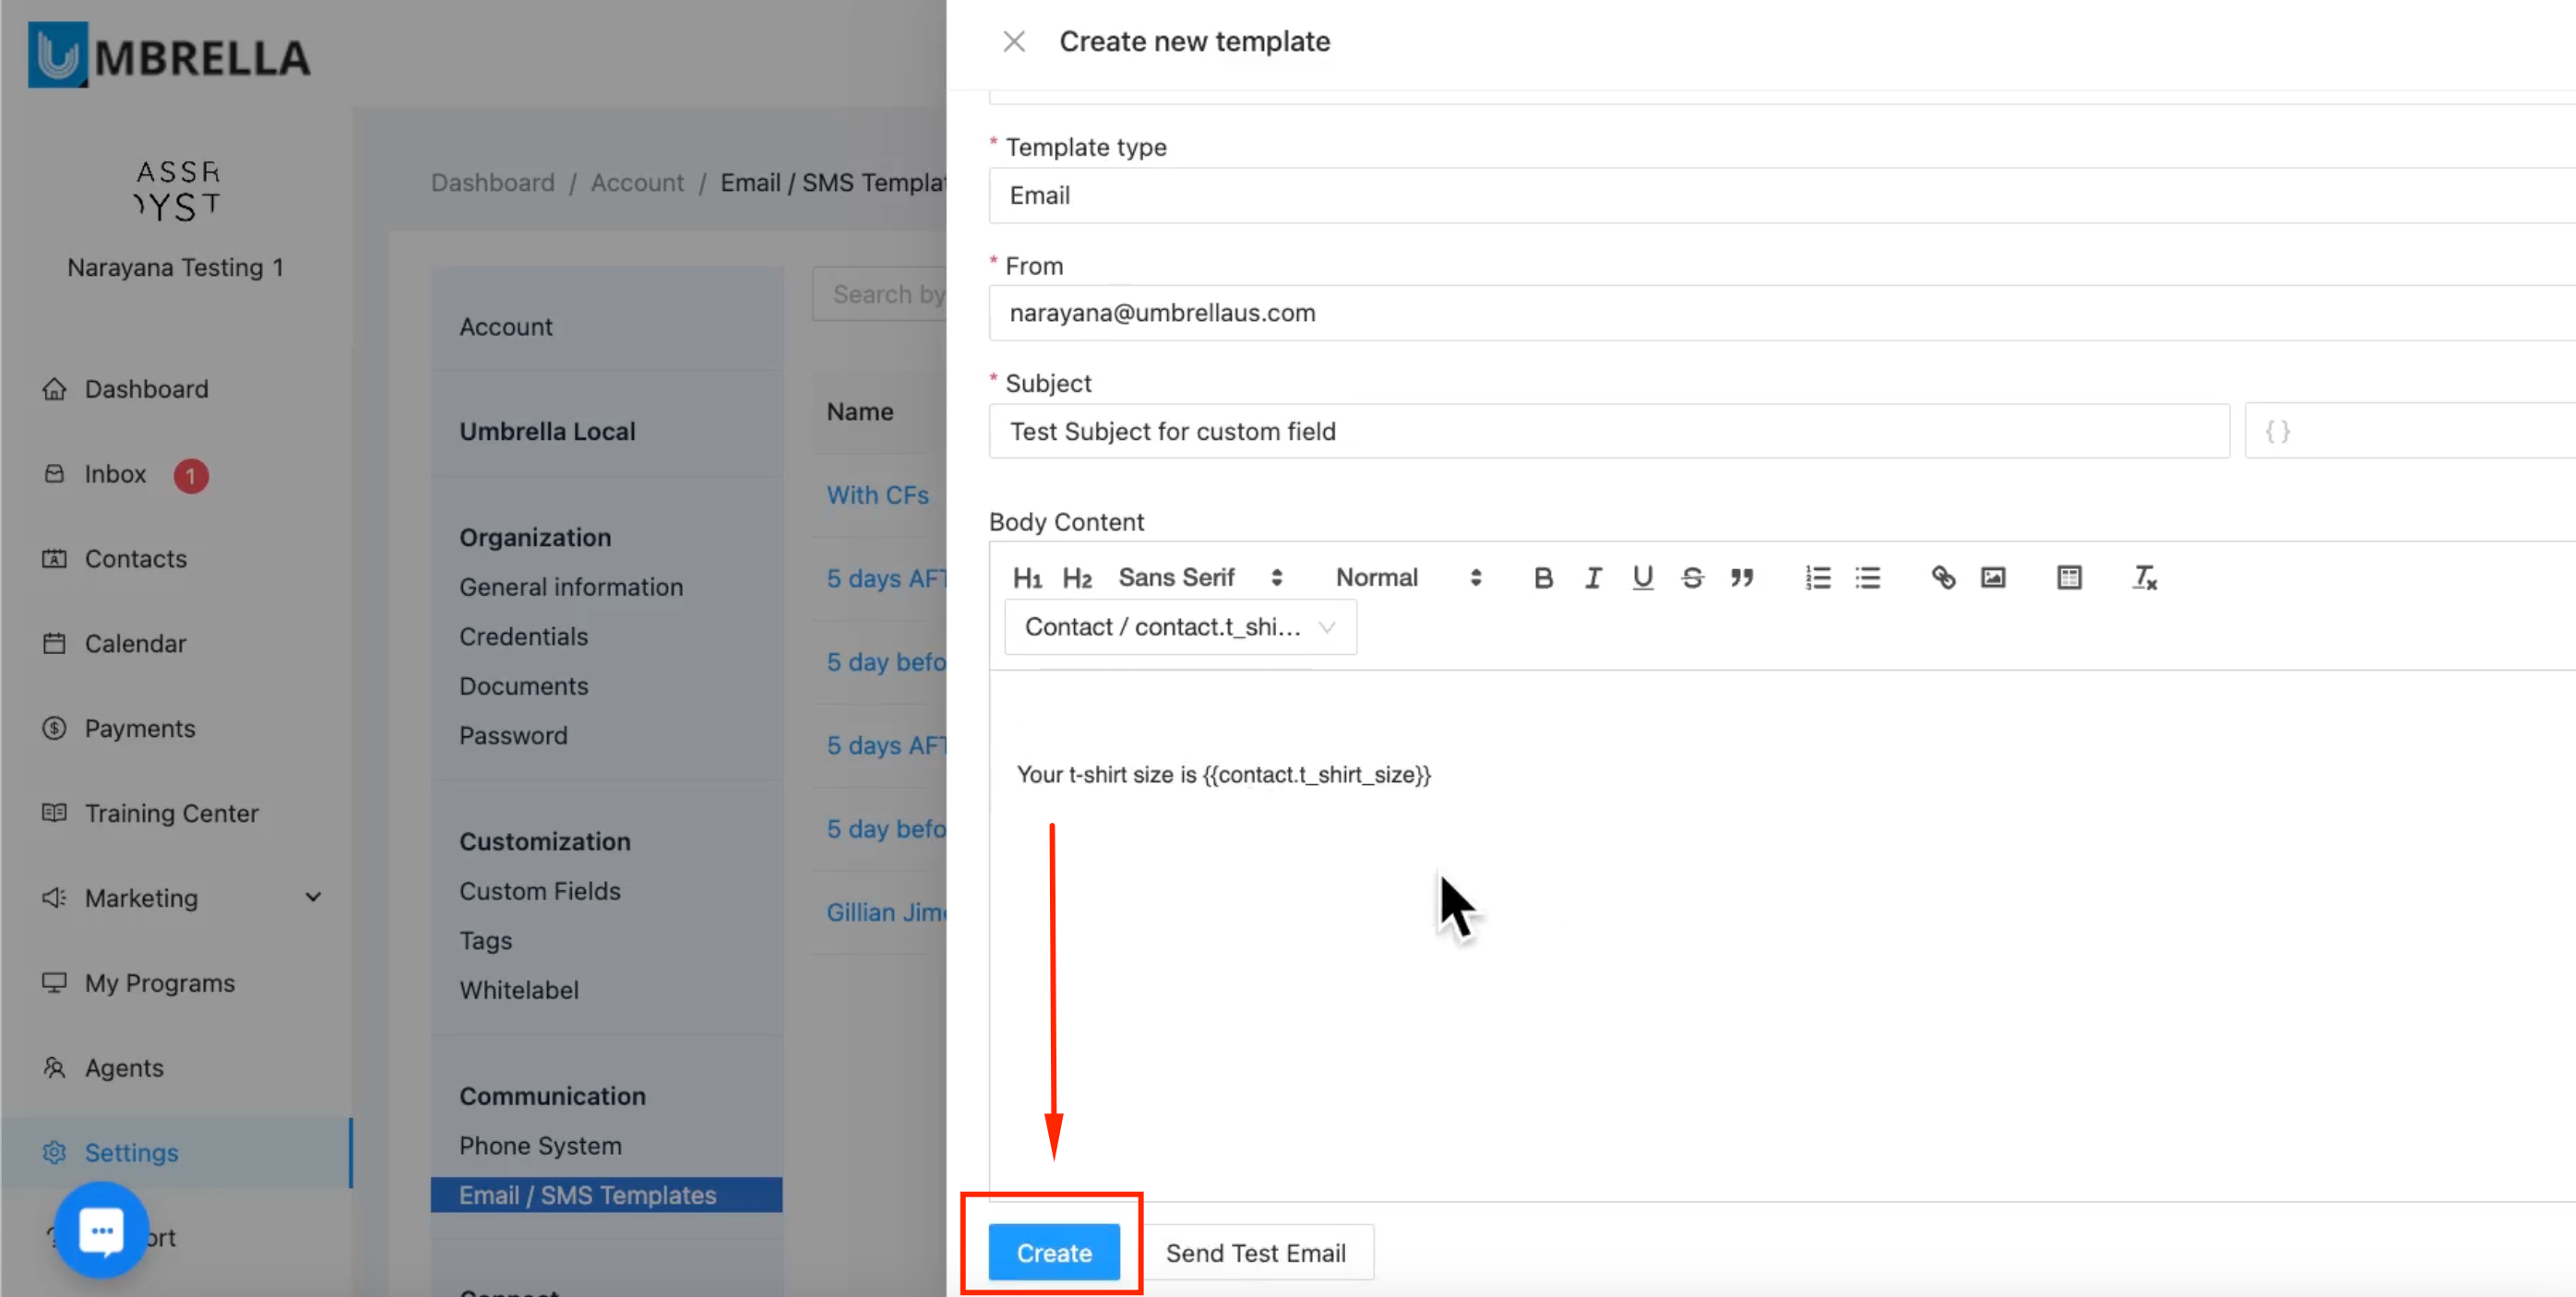The width and height of the screenshot is (2576, 1297).
Task: Clear text formatting with Tx icon
Action: (x=2144, y=578)
